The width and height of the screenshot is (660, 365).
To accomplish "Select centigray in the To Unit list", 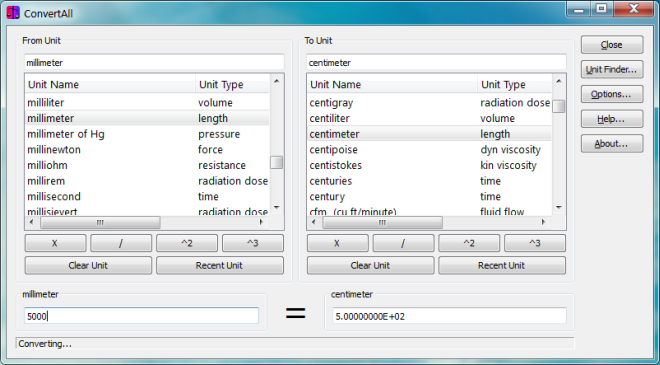I will 429,103.
